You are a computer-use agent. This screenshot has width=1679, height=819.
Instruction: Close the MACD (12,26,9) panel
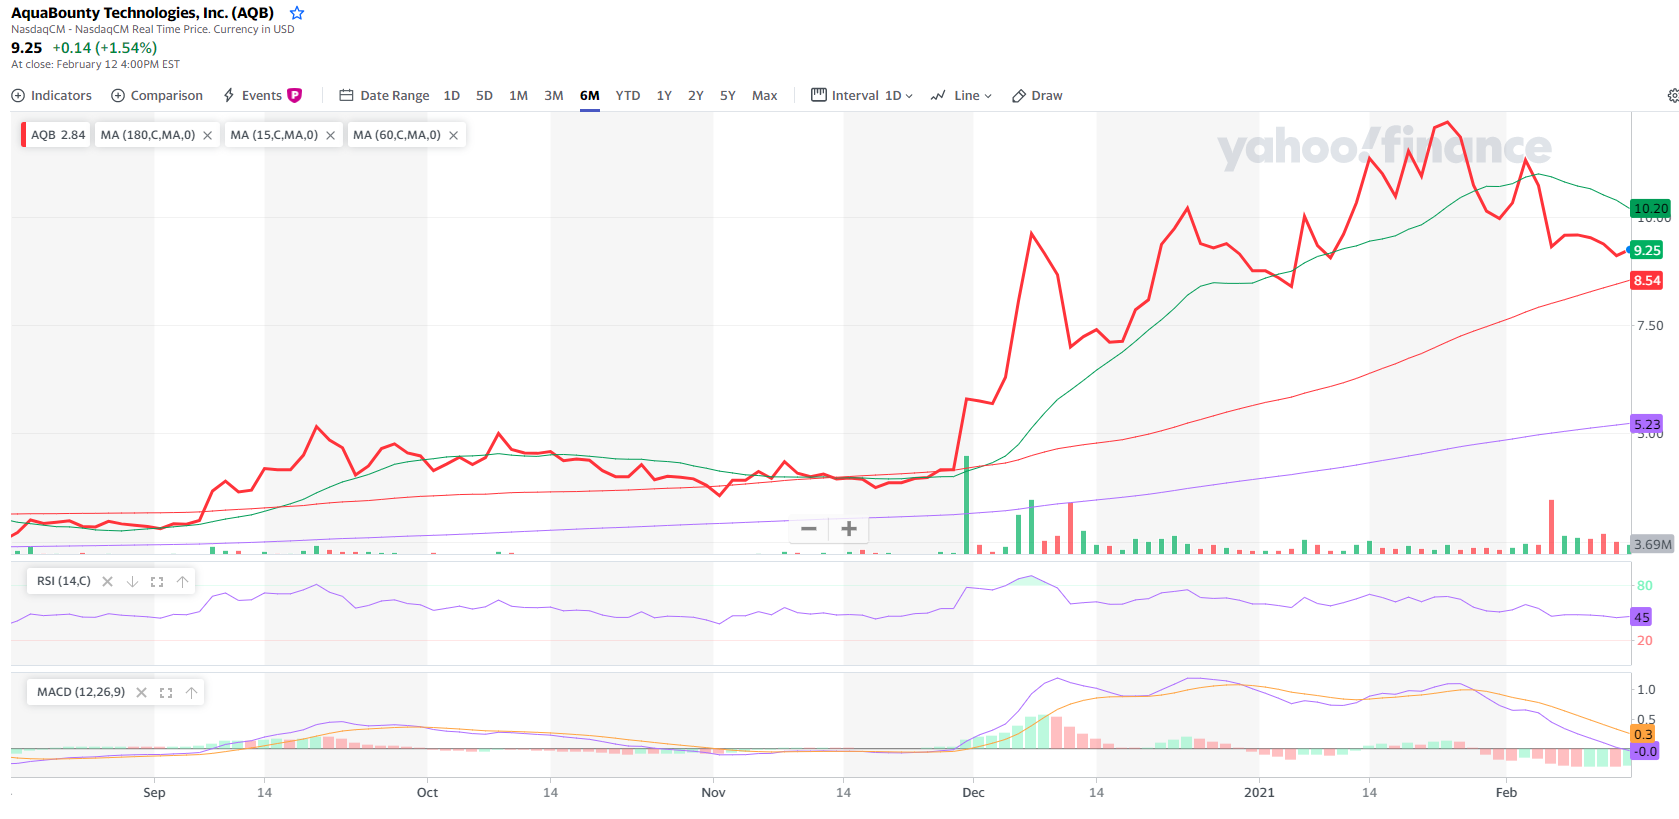pyautogui.click(x=142, y=692)
